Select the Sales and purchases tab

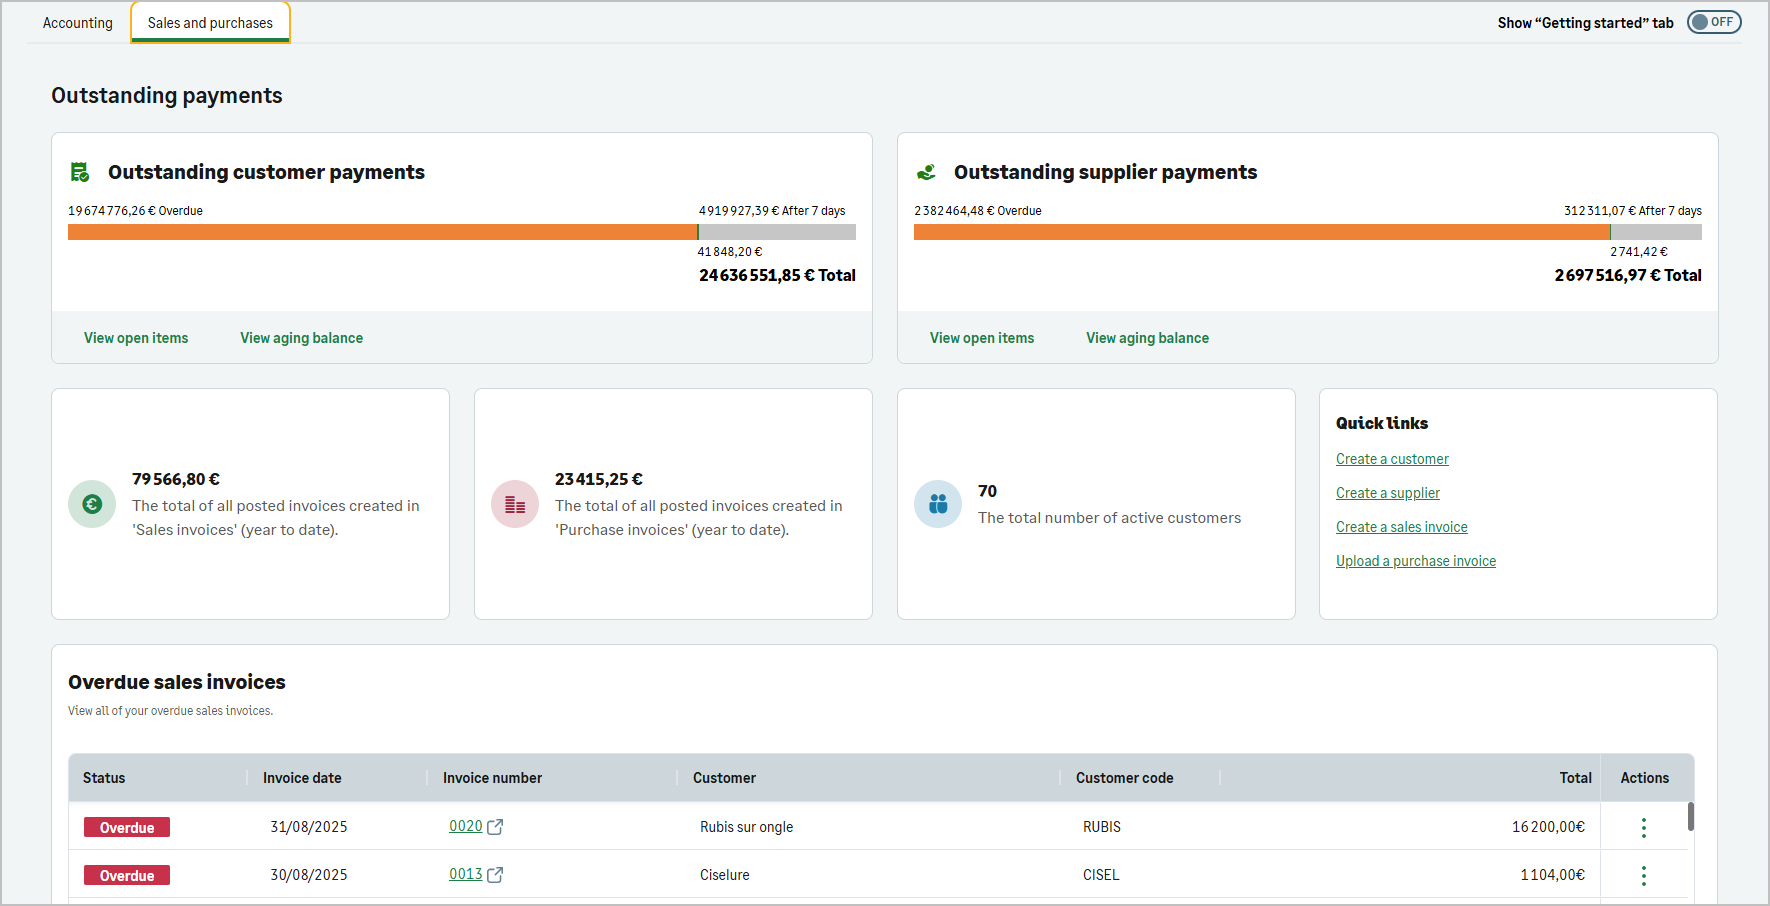(x=210, y=23)
